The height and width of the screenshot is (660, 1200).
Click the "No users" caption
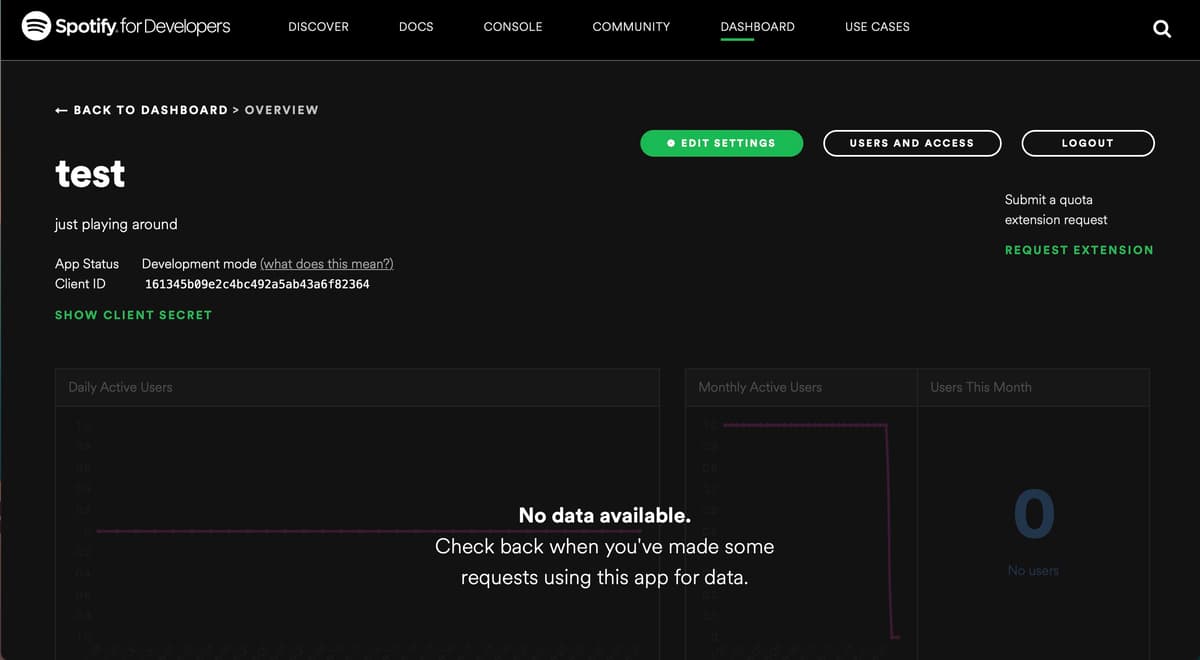pos(1033,571)
